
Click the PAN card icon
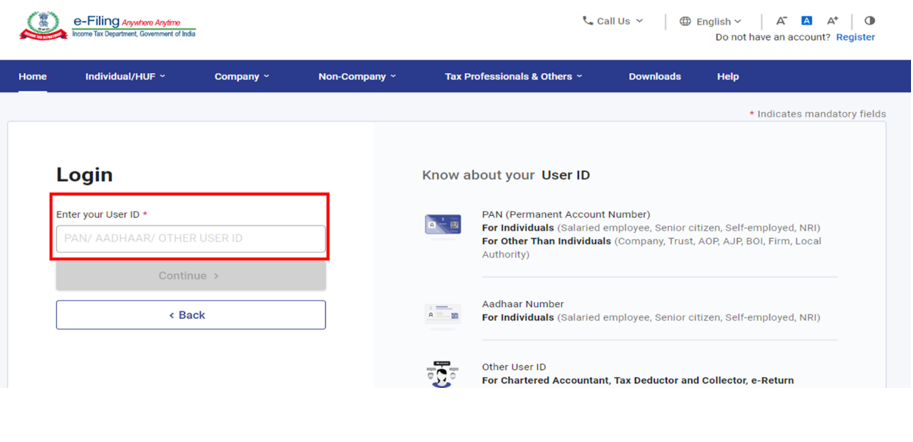442,225
